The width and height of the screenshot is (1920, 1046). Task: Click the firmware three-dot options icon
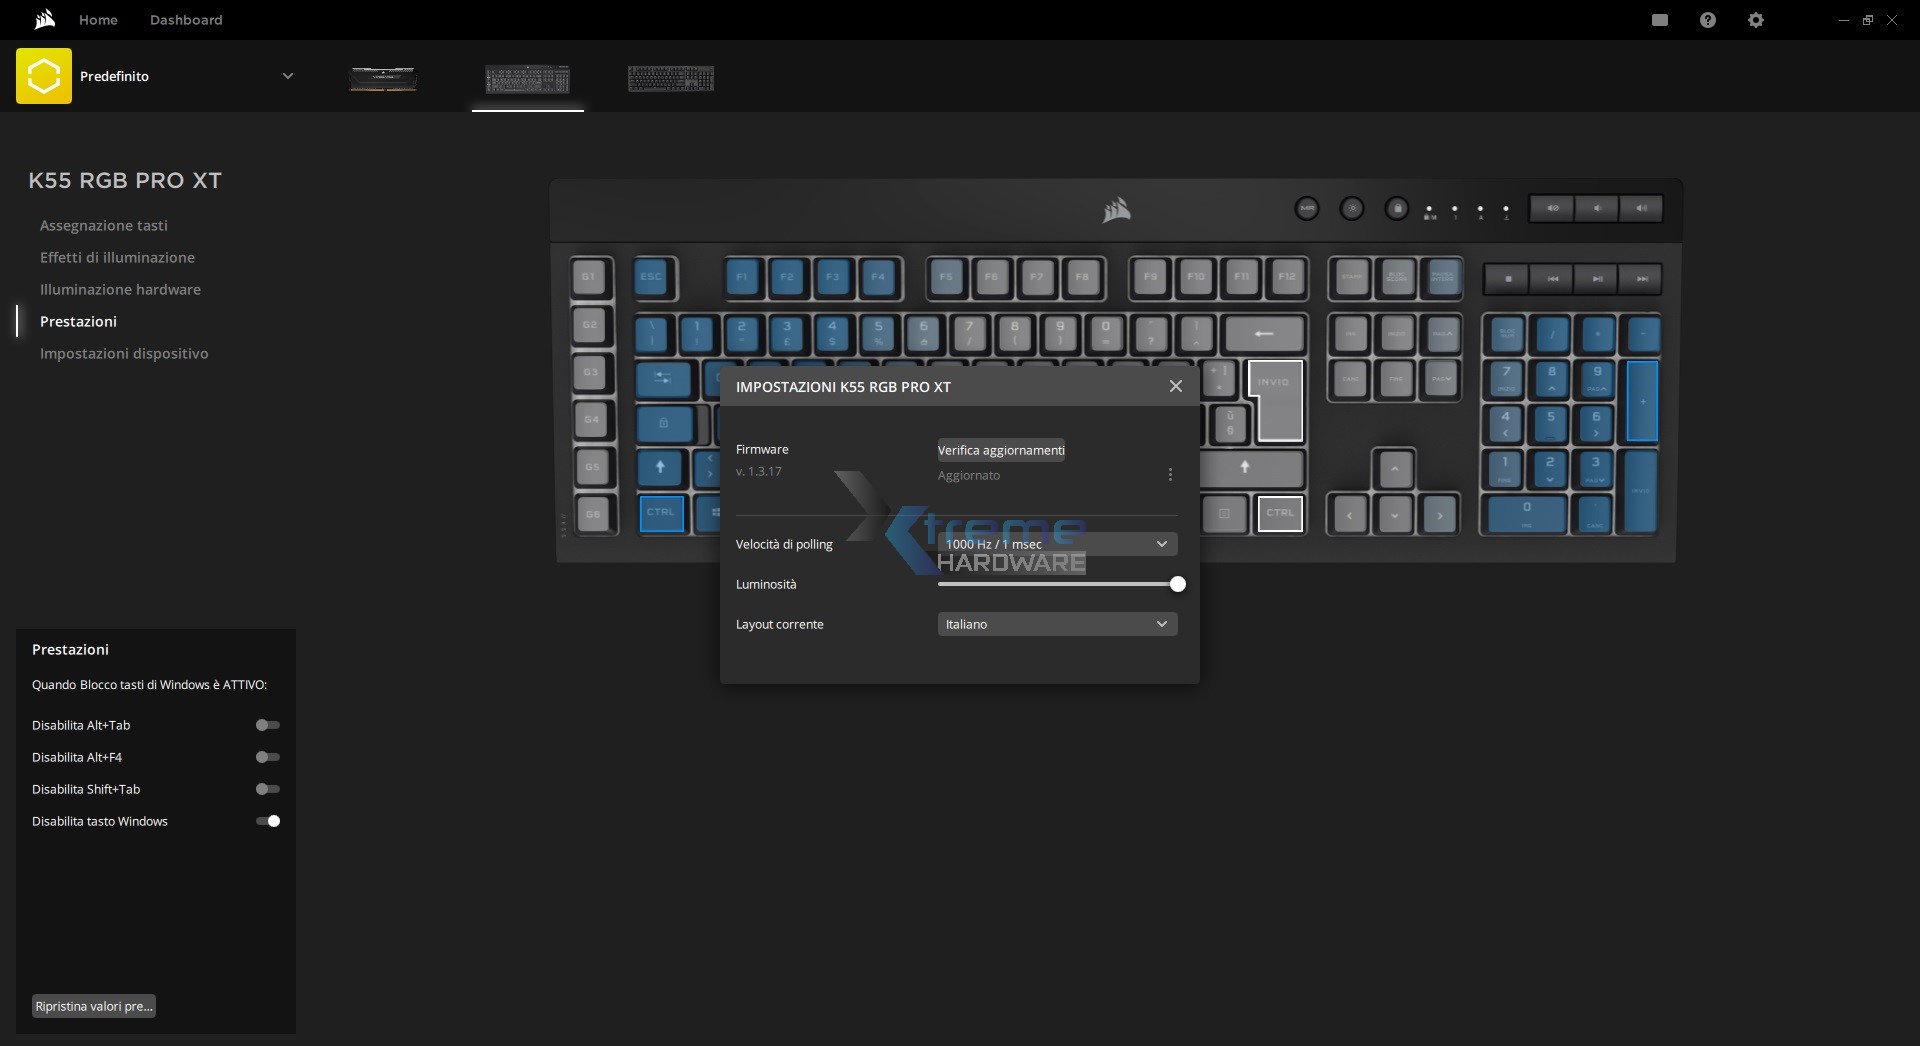[1170, 475]
